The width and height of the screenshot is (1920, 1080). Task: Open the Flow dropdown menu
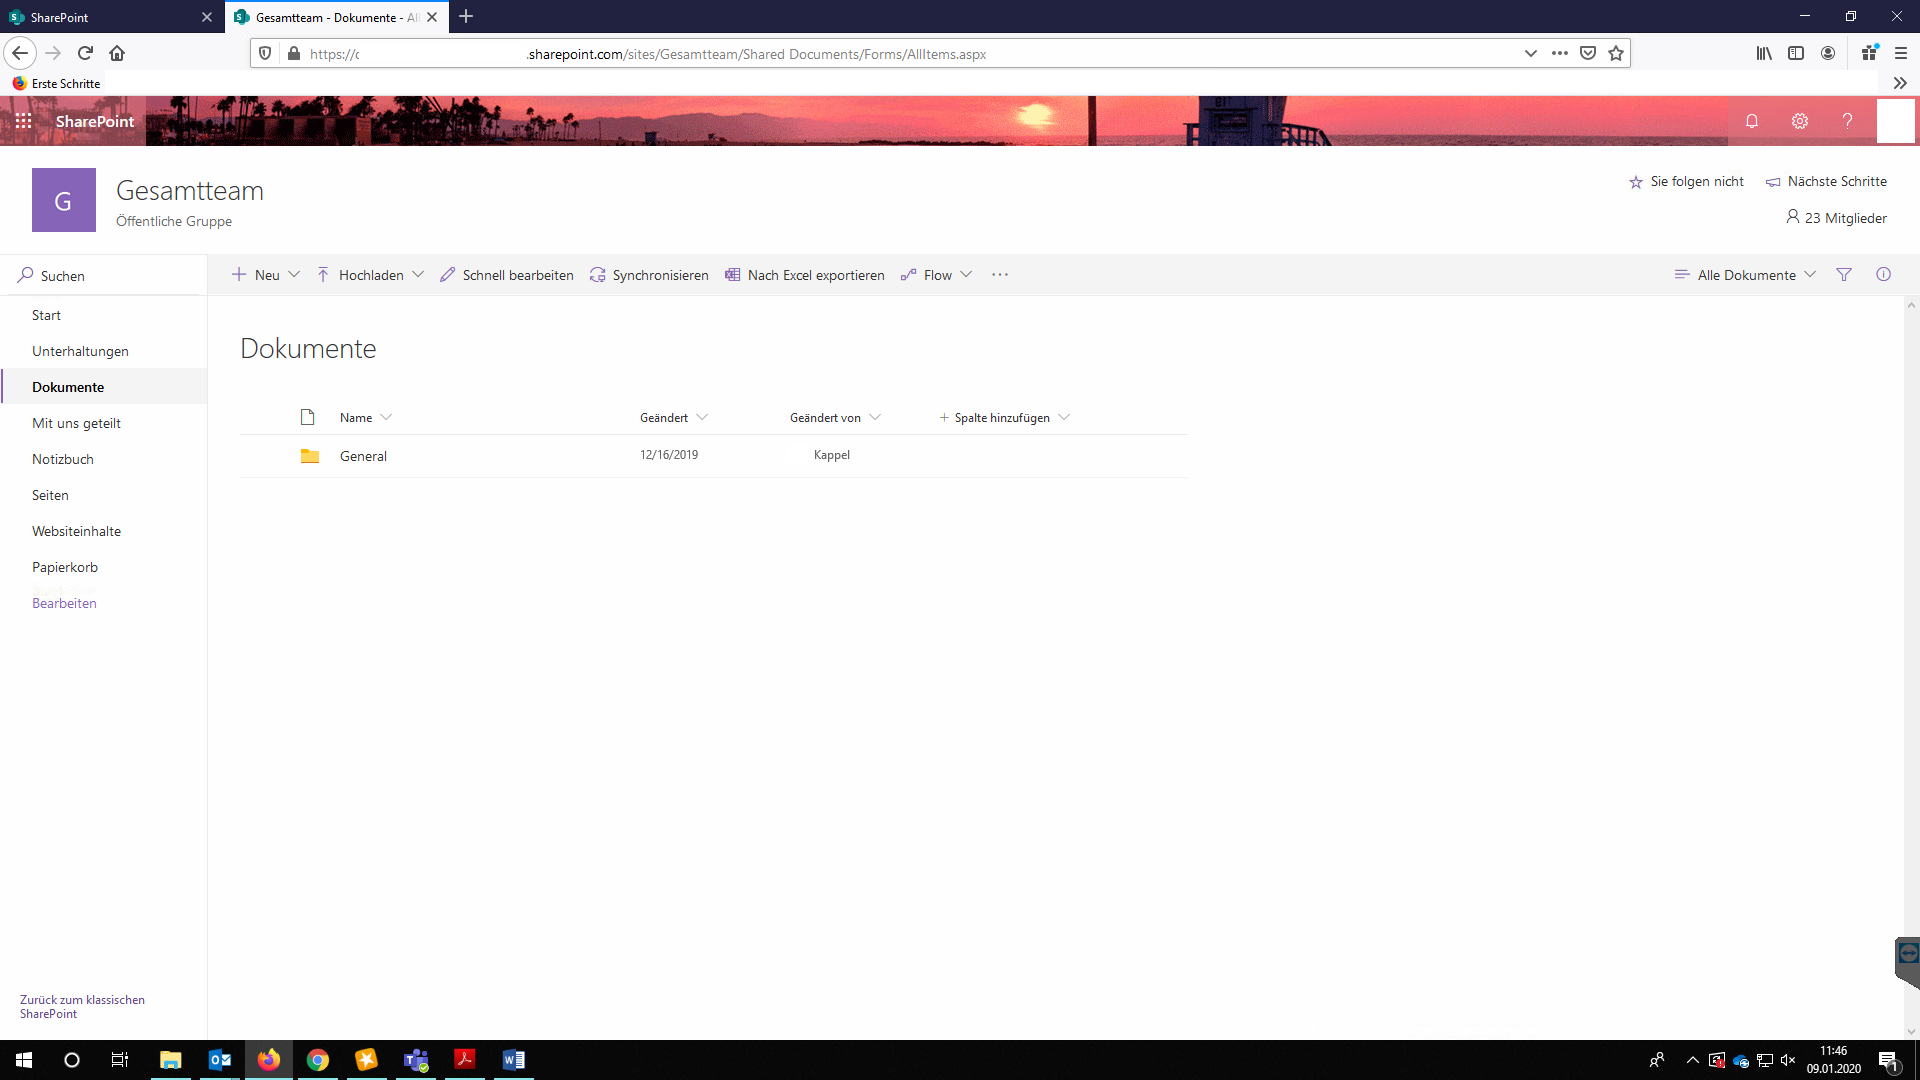pos(937,275)
